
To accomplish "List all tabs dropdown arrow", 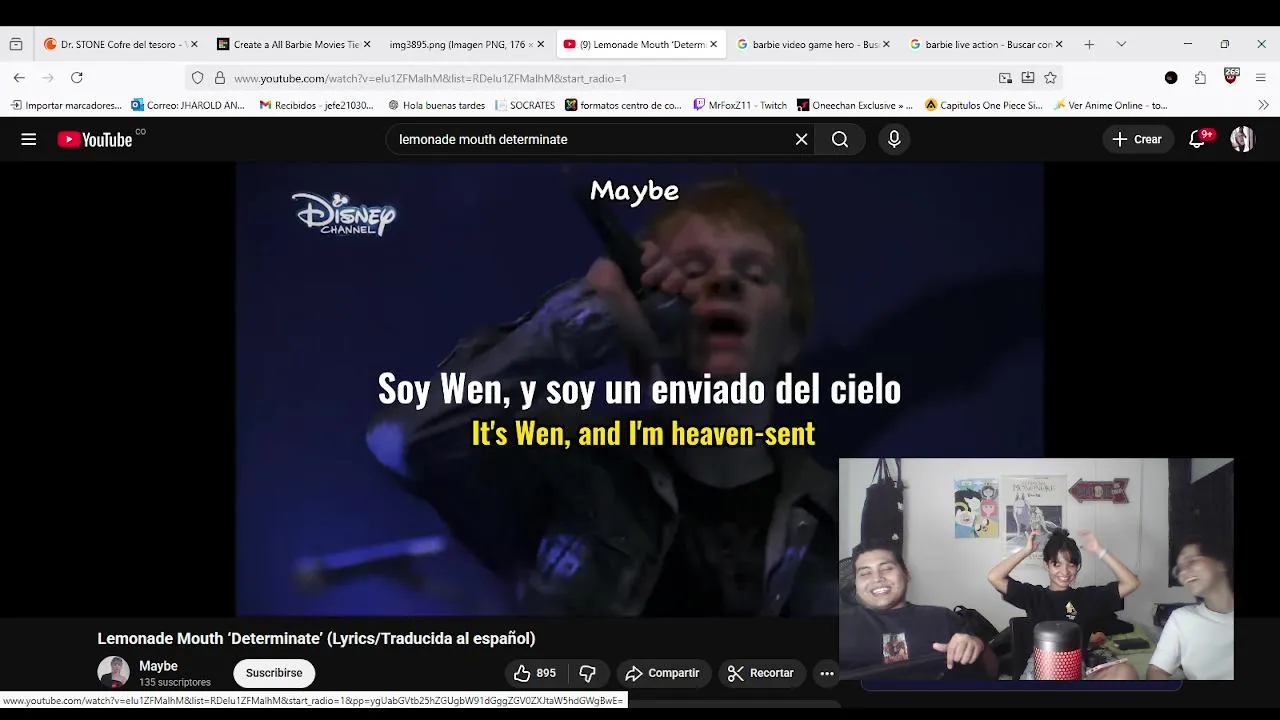I will [1121, 44].
